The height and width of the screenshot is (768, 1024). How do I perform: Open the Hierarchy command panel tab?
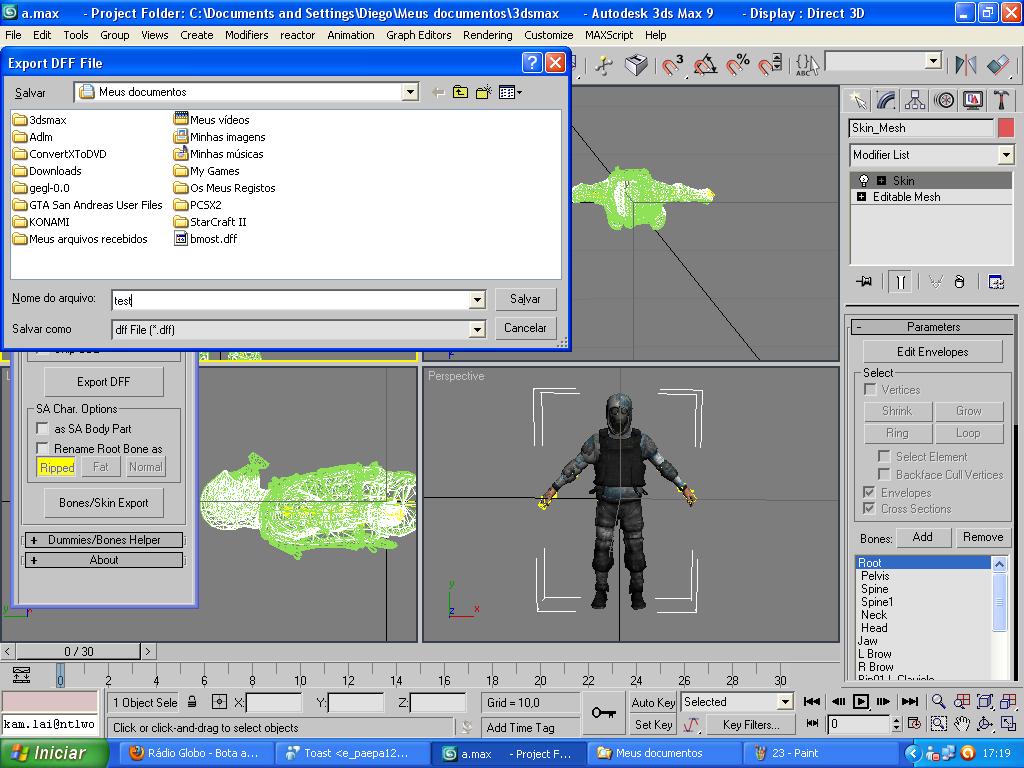coord(915,100)
